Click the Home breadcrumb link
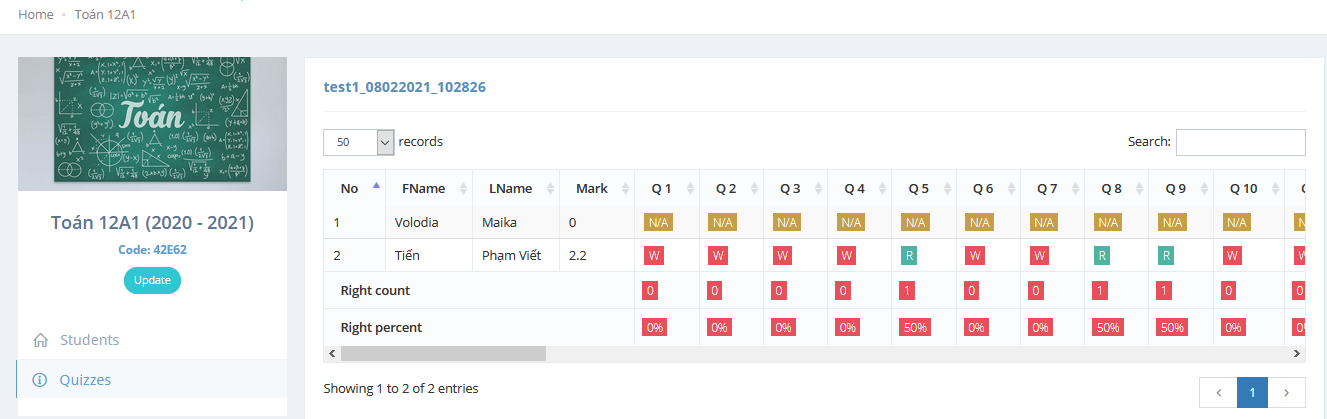Viewport: 1327px width, 419px height. 36,15
